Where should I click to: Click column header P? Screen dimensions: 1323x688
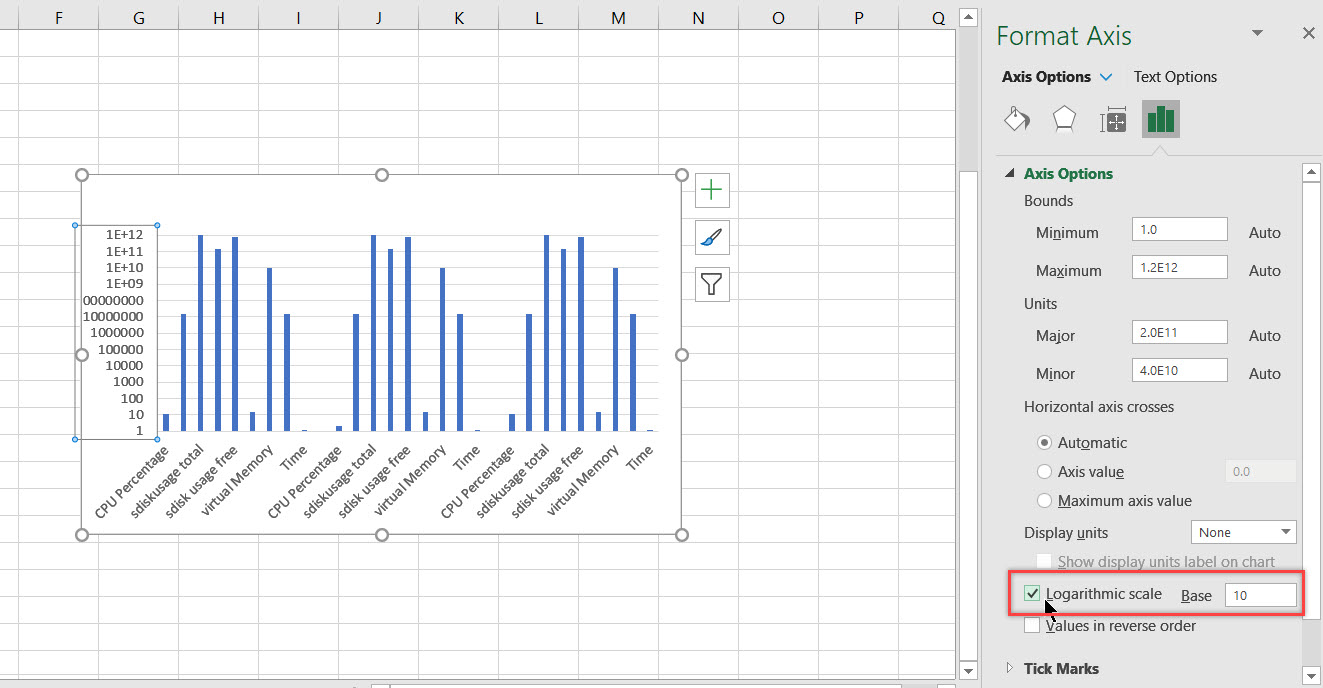[x=859, y=18]
